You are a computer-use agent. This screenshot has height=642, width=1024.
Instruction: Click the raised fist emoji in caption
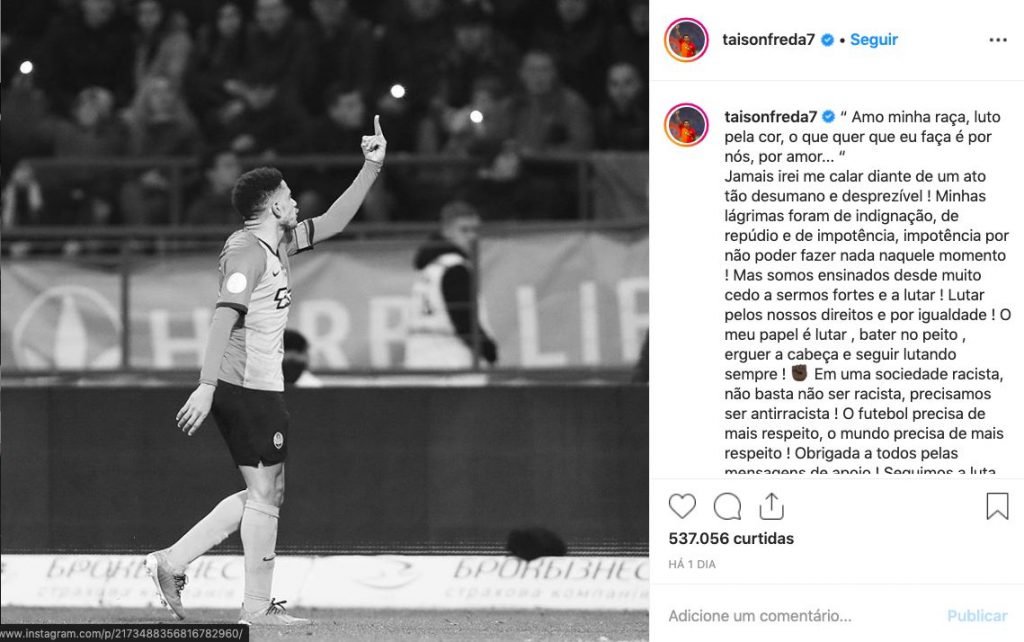coord(799,373)
